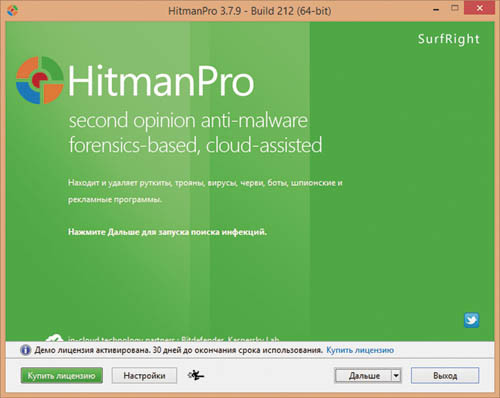The width and height of the screenshot is (500, 398).
Task: Click 'Демо лицензия активирована' status message
Action: pyautogui.click(x=93, y=350)
